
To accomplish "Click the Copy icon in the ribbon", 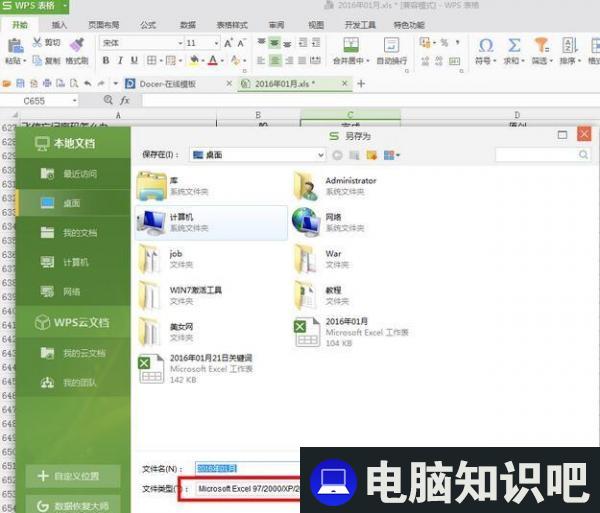I will tap(37, 60).
